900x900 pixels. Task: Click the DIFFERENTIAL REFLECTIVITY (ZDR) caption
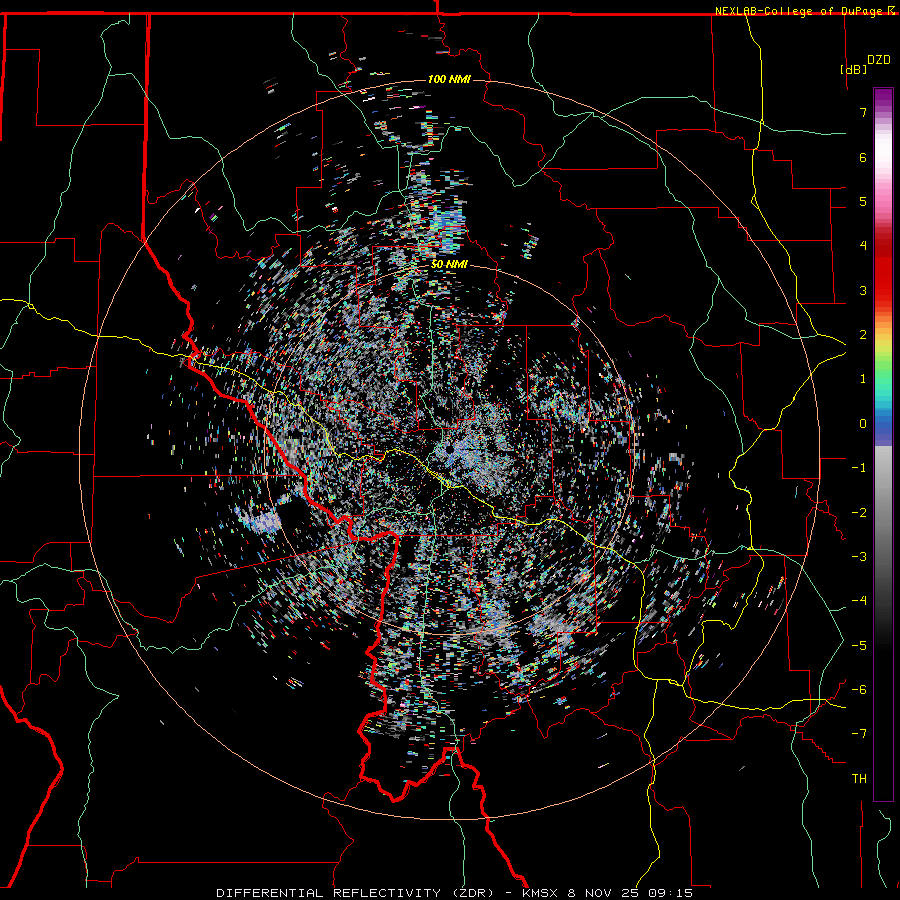click(x=355, y=893)
